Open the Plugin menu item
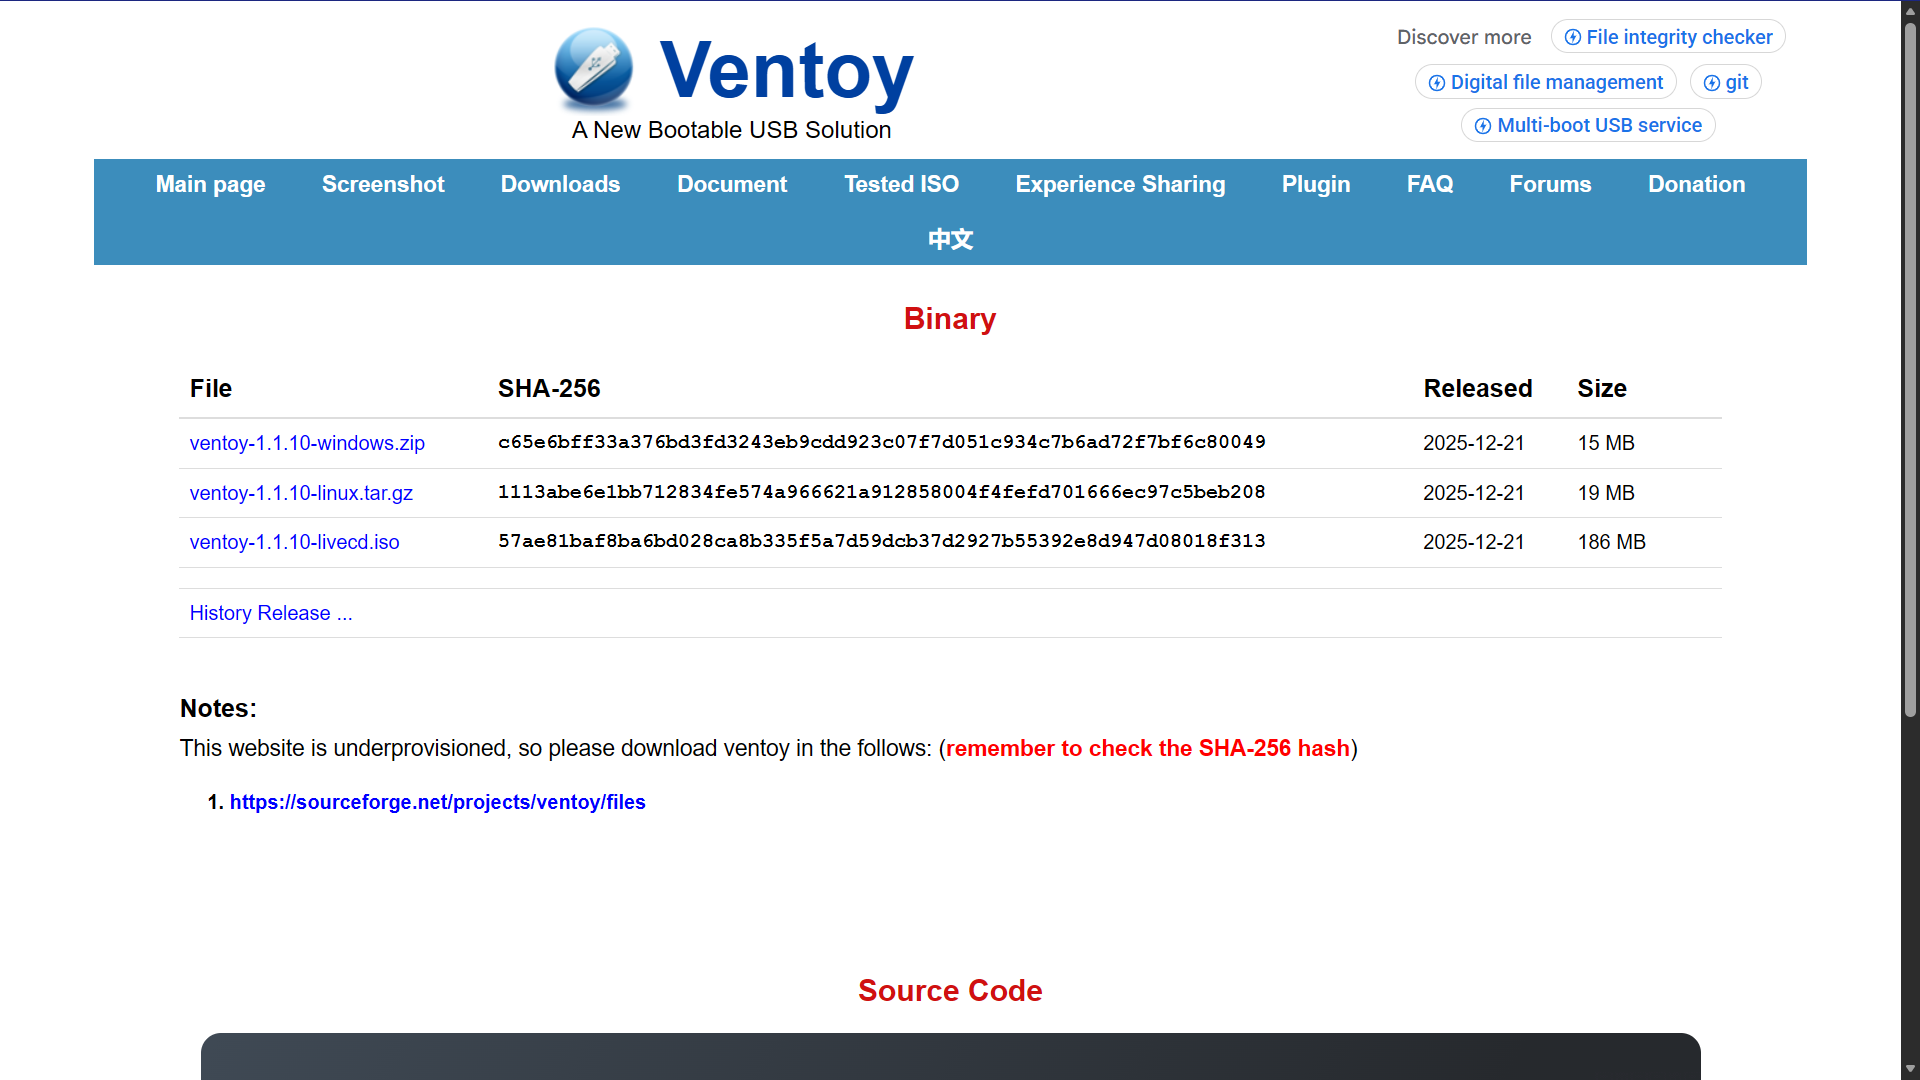Screen dimensions: 1920x1080 (x=1316, y=184)
